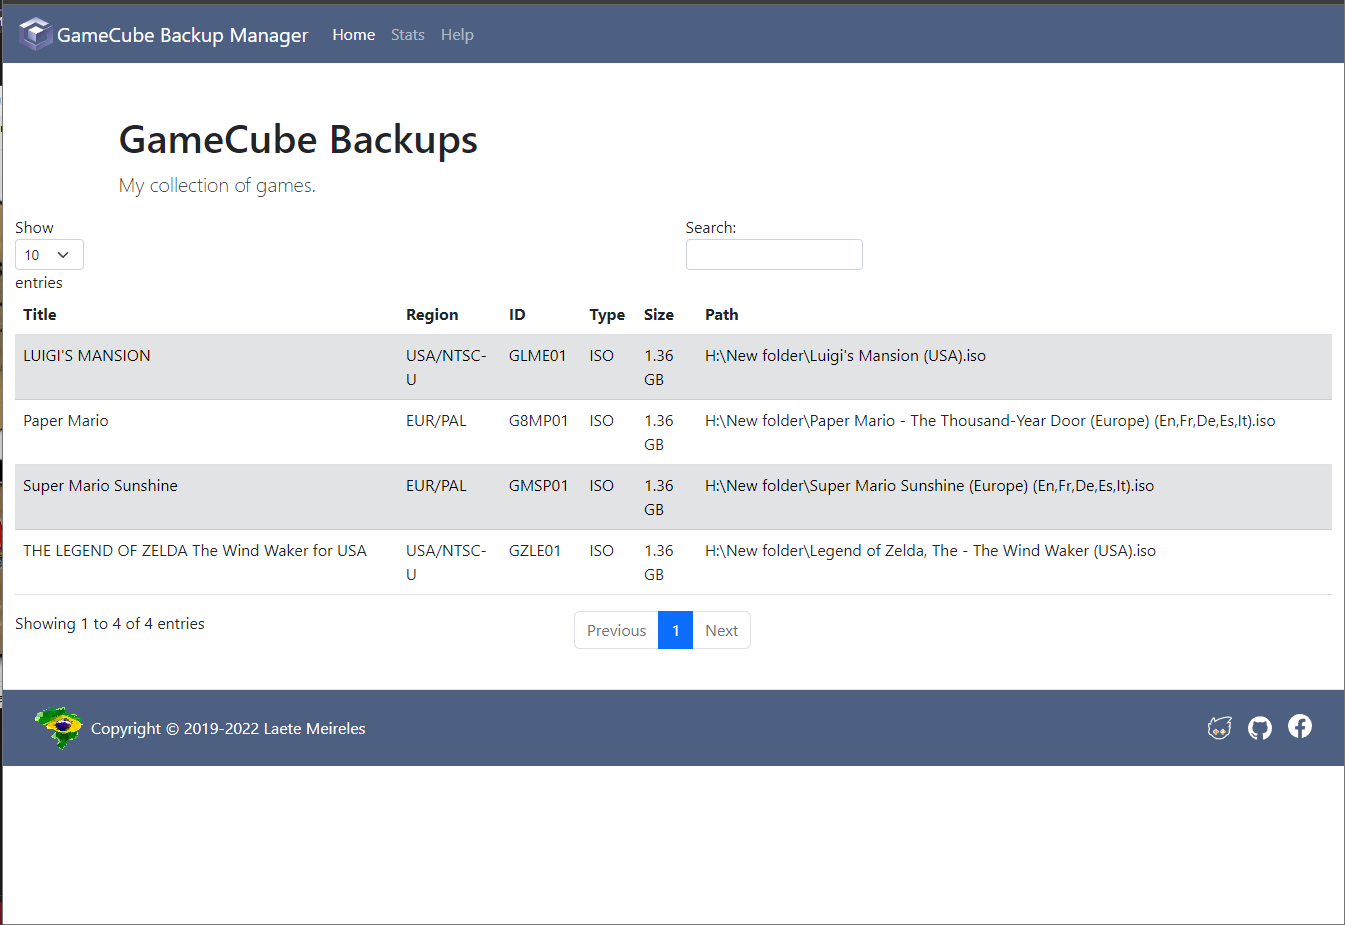
Task: Click ISO type in Paper Mario row
Action: 601,421
